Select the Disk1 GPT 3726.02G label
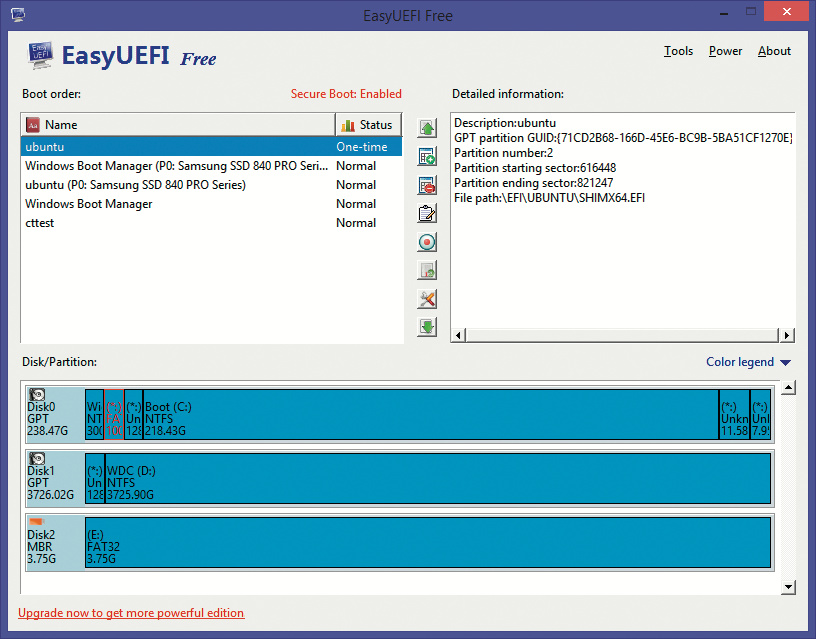816x639 pixels. point(55,479)
